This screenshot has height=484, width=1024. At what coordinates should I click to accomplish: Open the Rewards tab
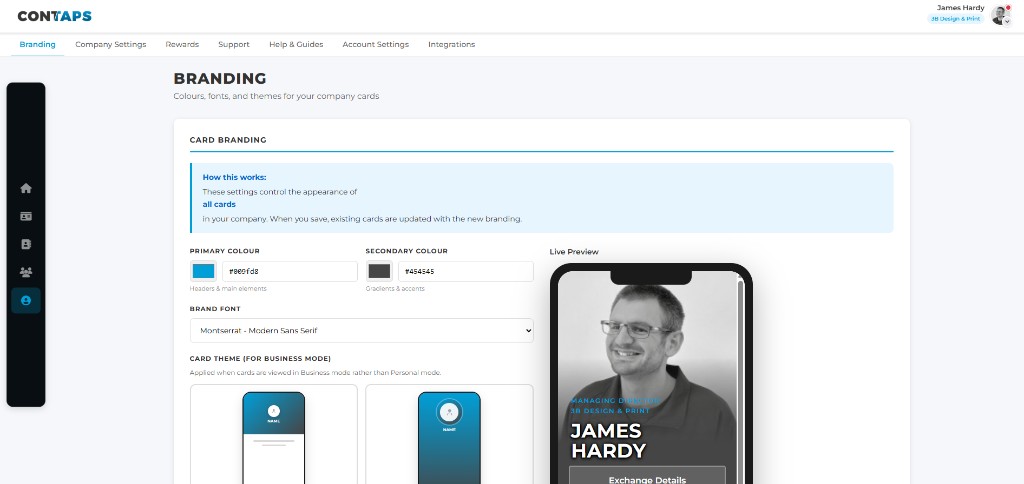click(182, 44)
